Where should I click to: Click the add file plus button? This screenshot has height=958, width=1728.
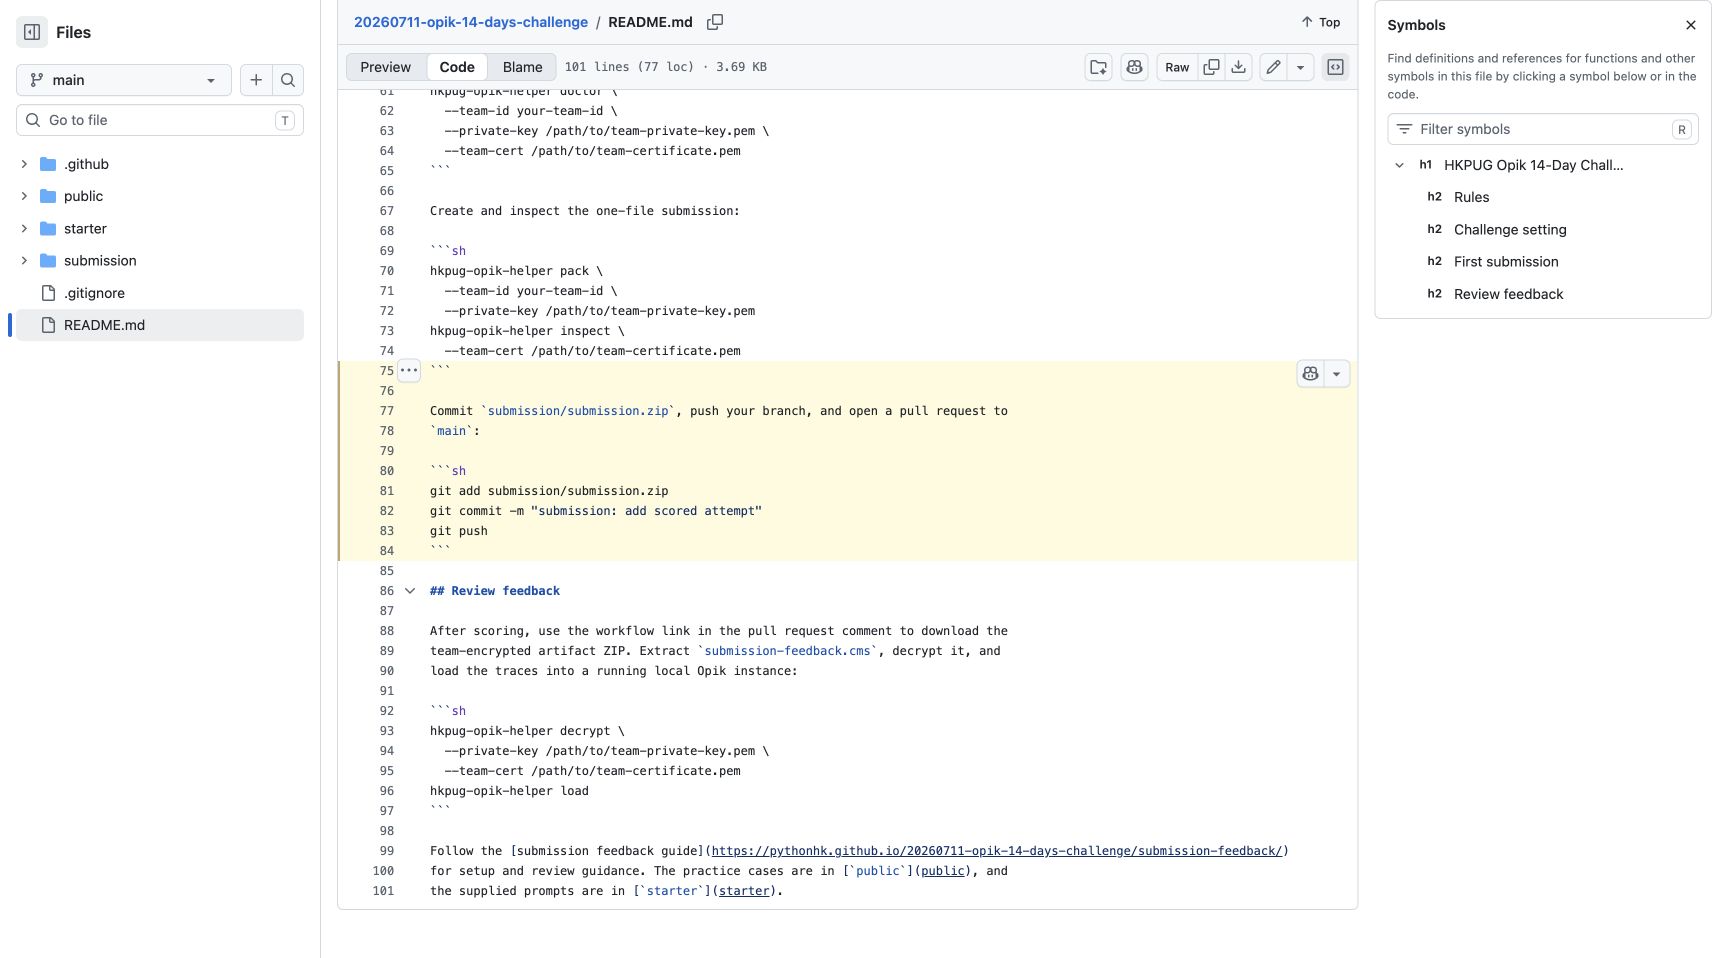pos(256,80)
